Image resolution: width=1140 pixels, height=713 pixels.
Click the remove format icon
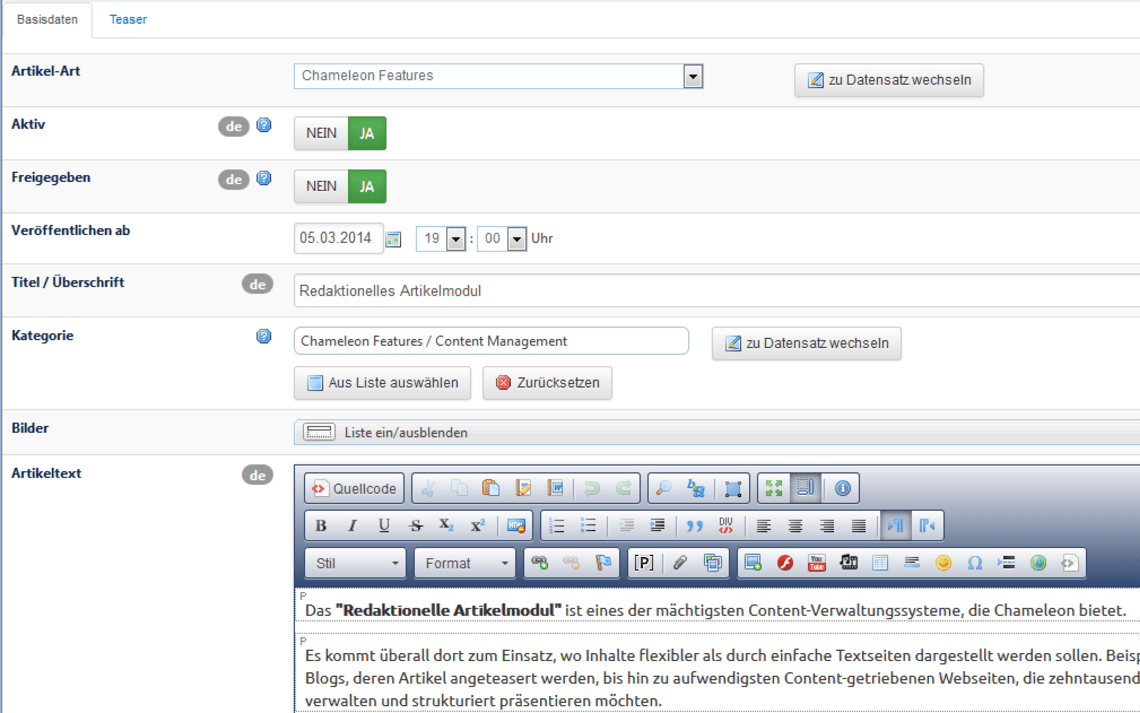(515, 525)
